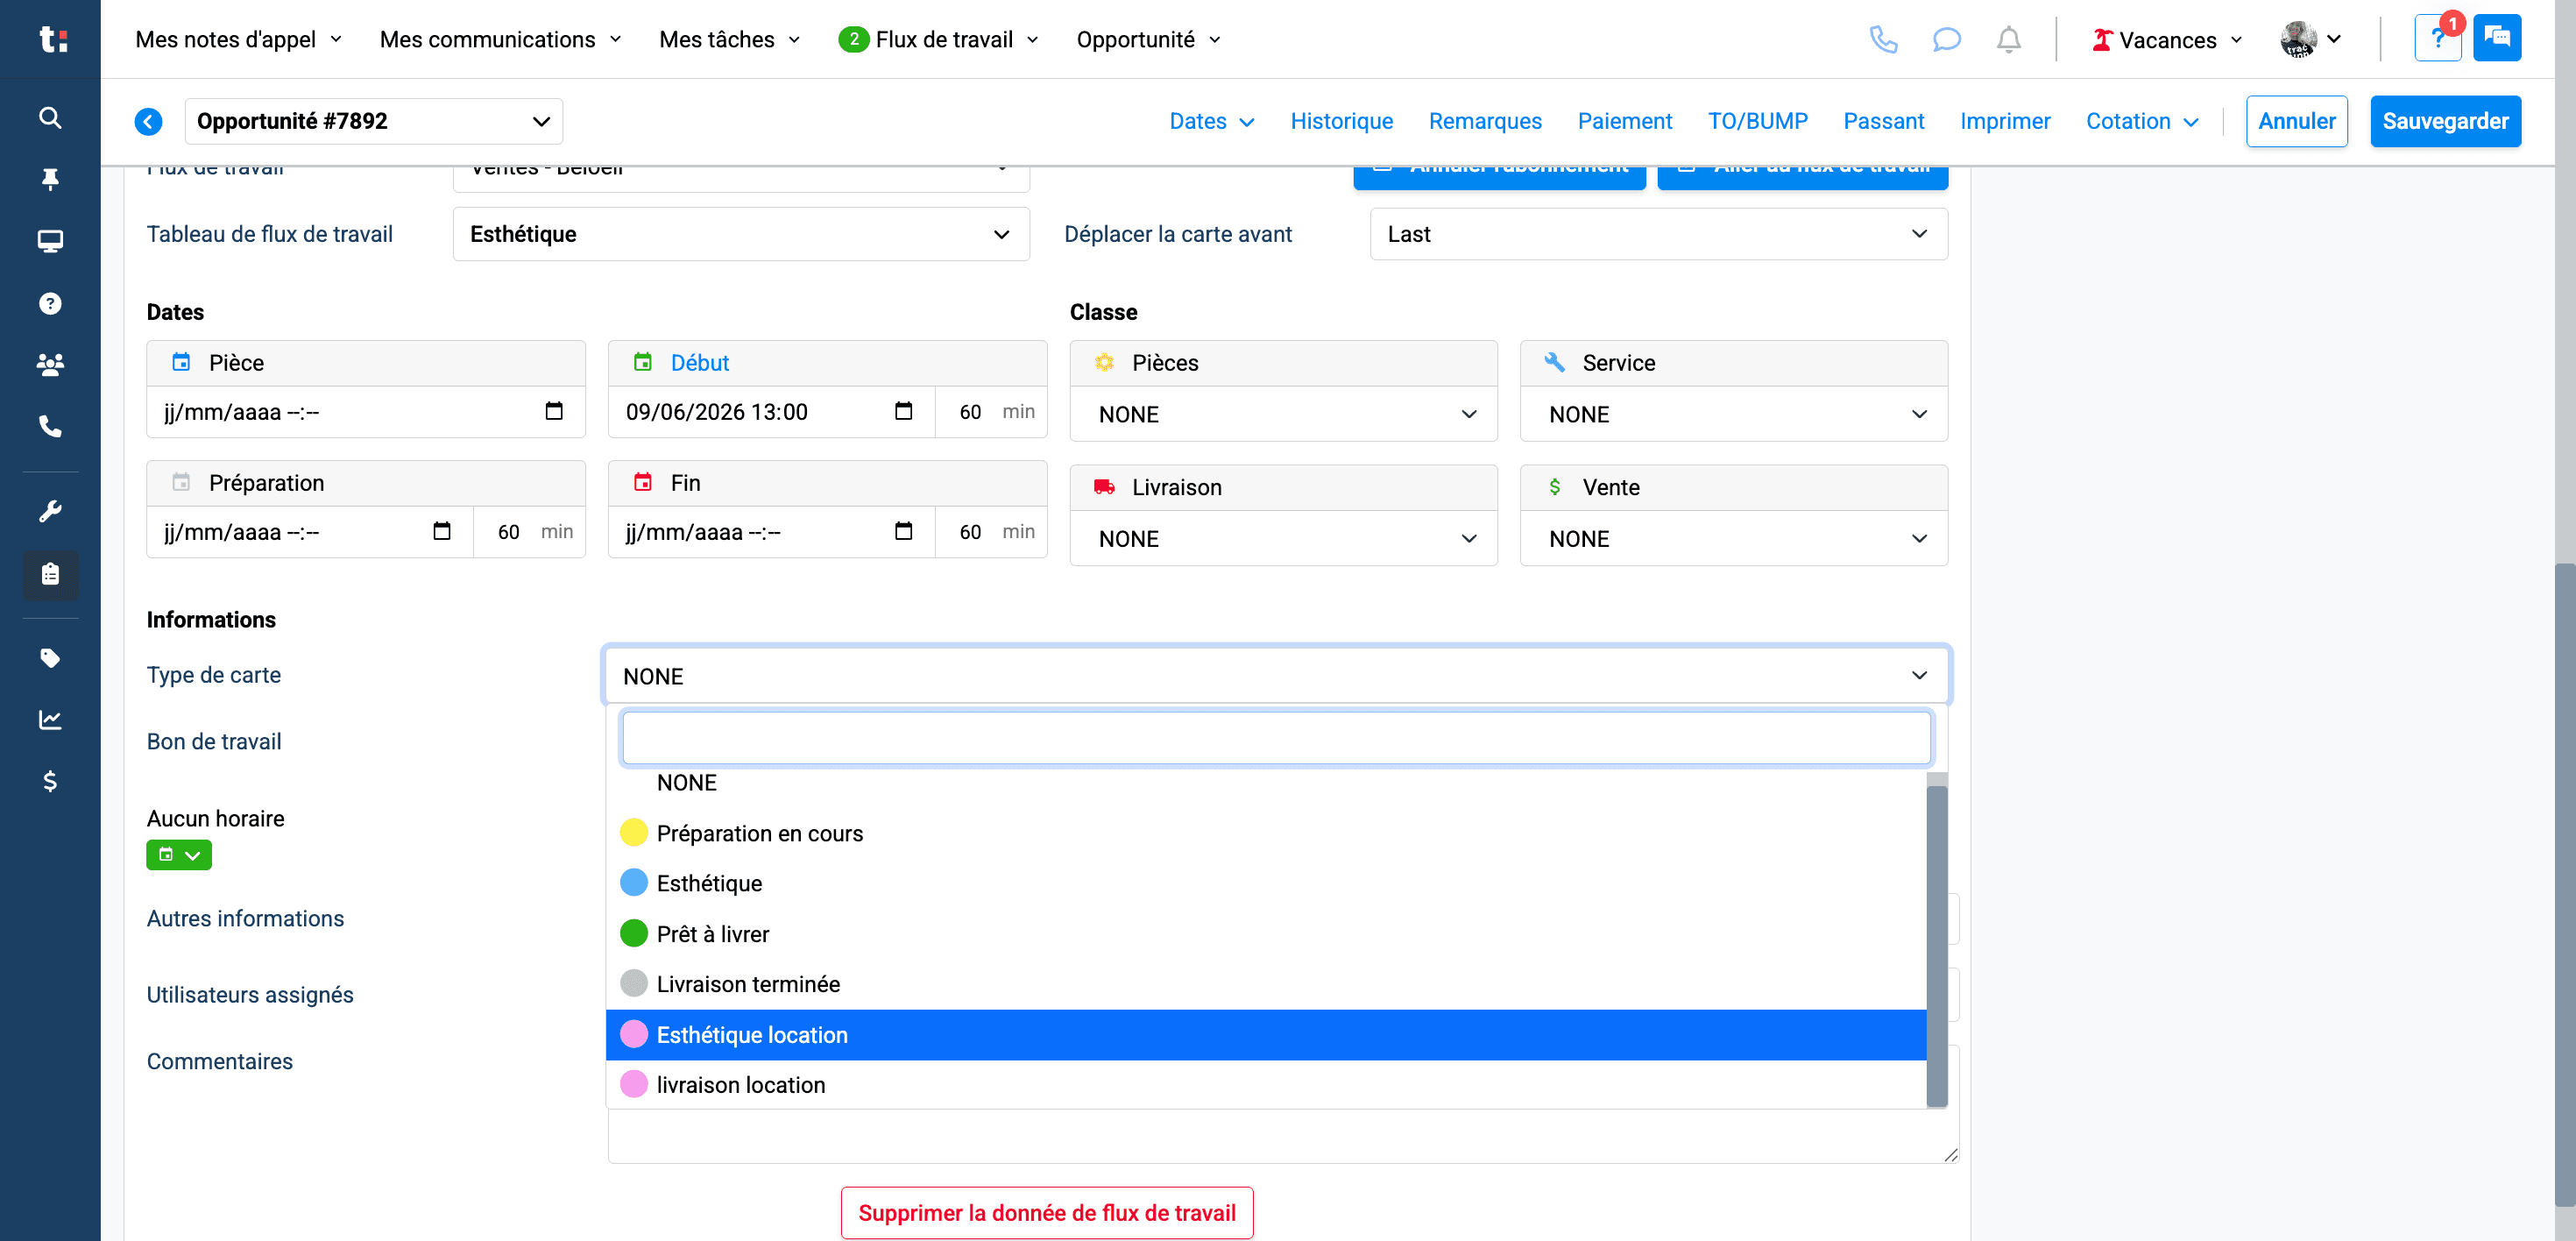Click the Annuler button
Image resolution: width=2576 pixels, height=1241 pixels.
pos(2296,121)
